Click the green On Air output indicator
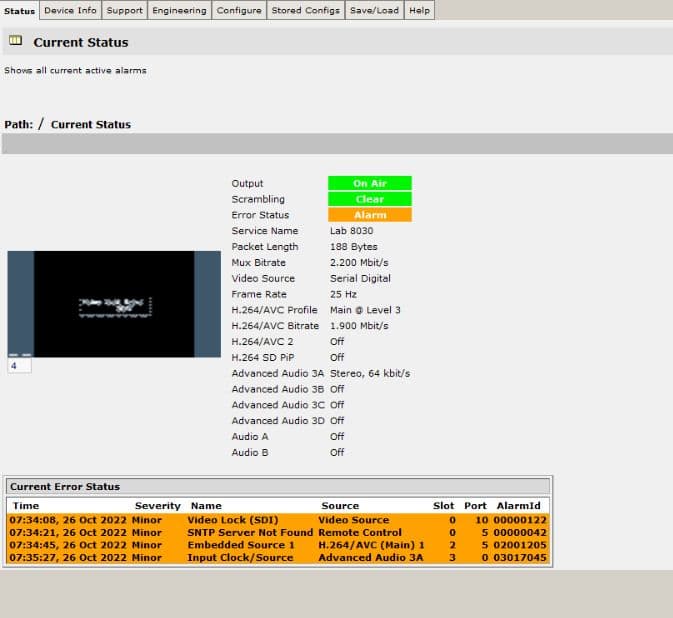The width and height of the screenshot is (673, 618). (x=369, y=184)
